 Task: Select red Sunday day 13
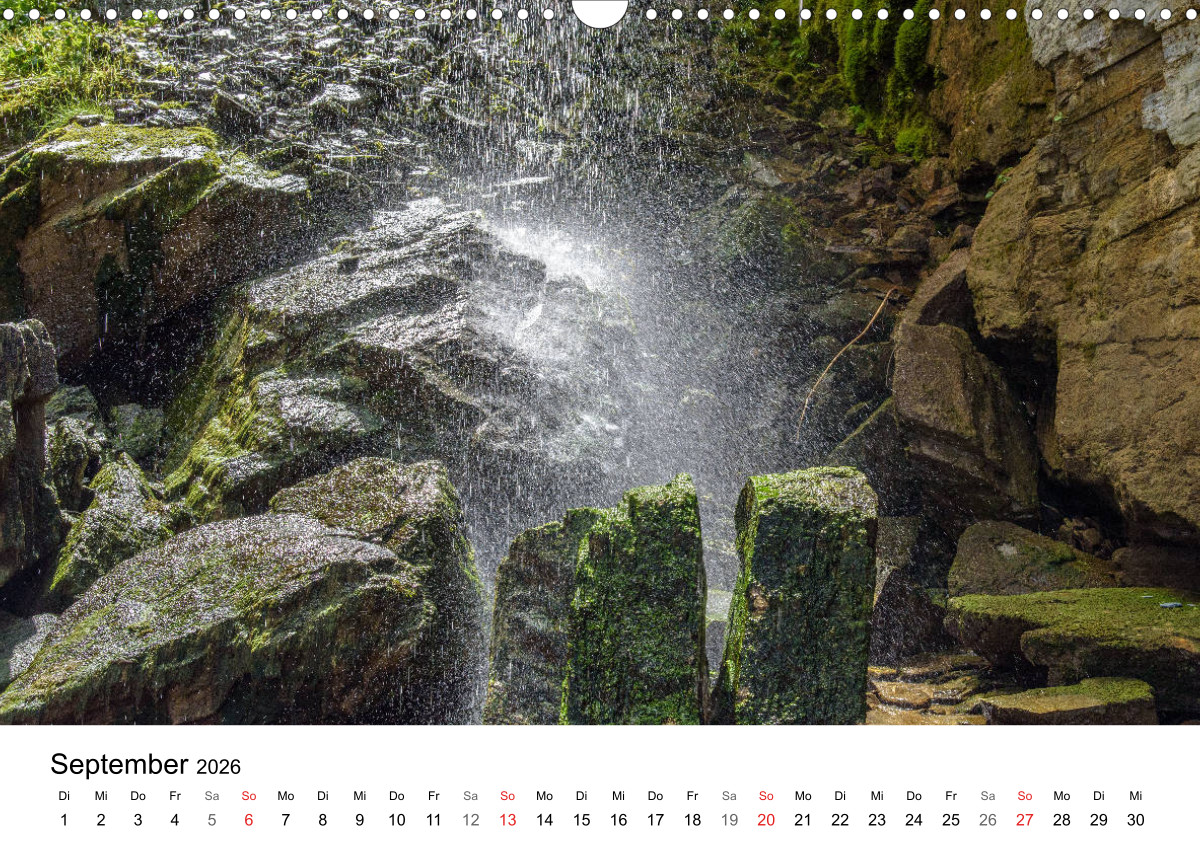tap(508, 820)
